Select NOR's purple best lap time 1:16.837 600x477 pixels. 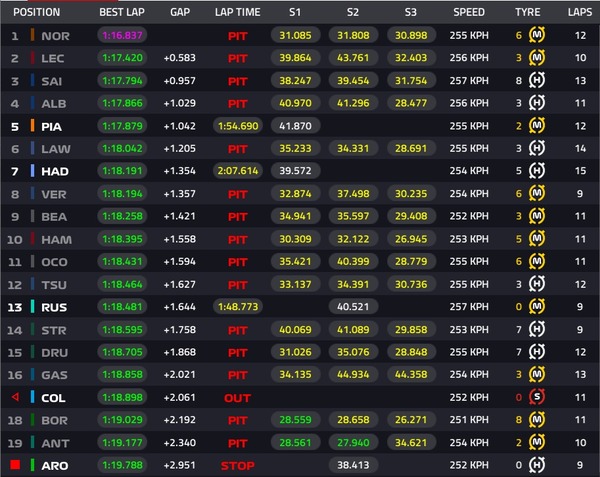tap(123, 35)
